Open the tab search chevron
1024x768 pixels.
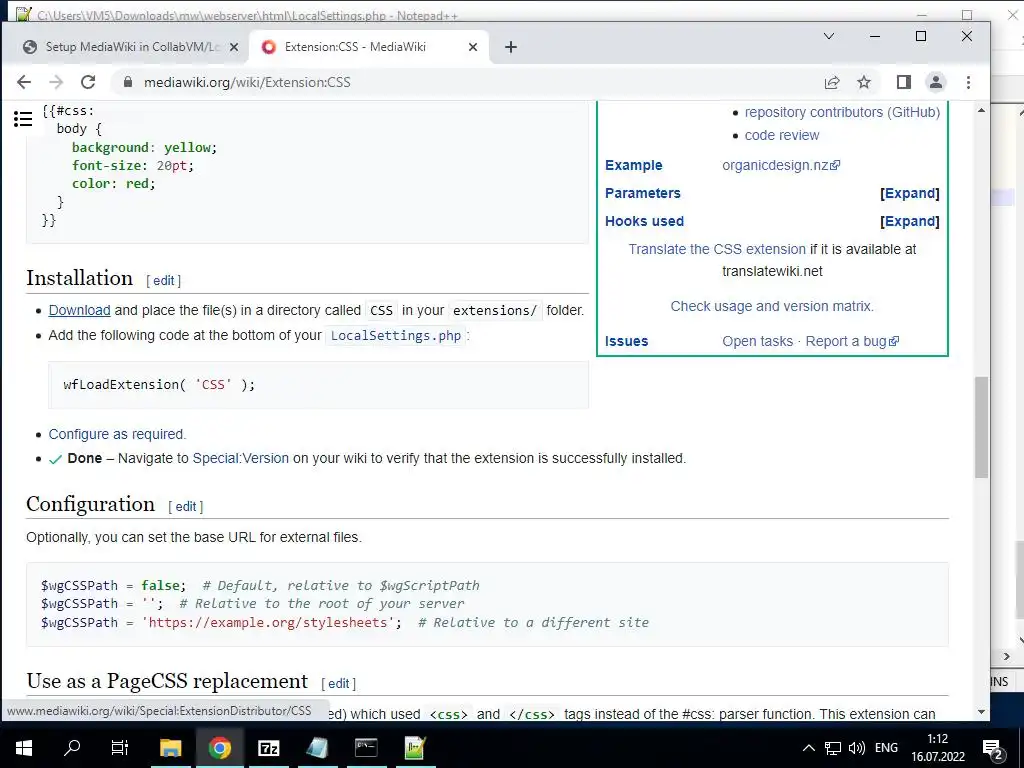[x=829, y=37]
